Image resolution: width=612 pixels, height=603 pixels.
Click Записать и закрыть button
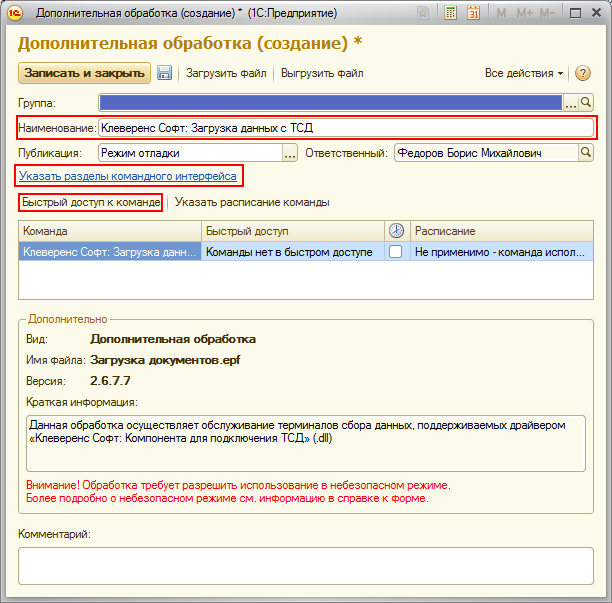pyautogui.click(x=84, y=73)
